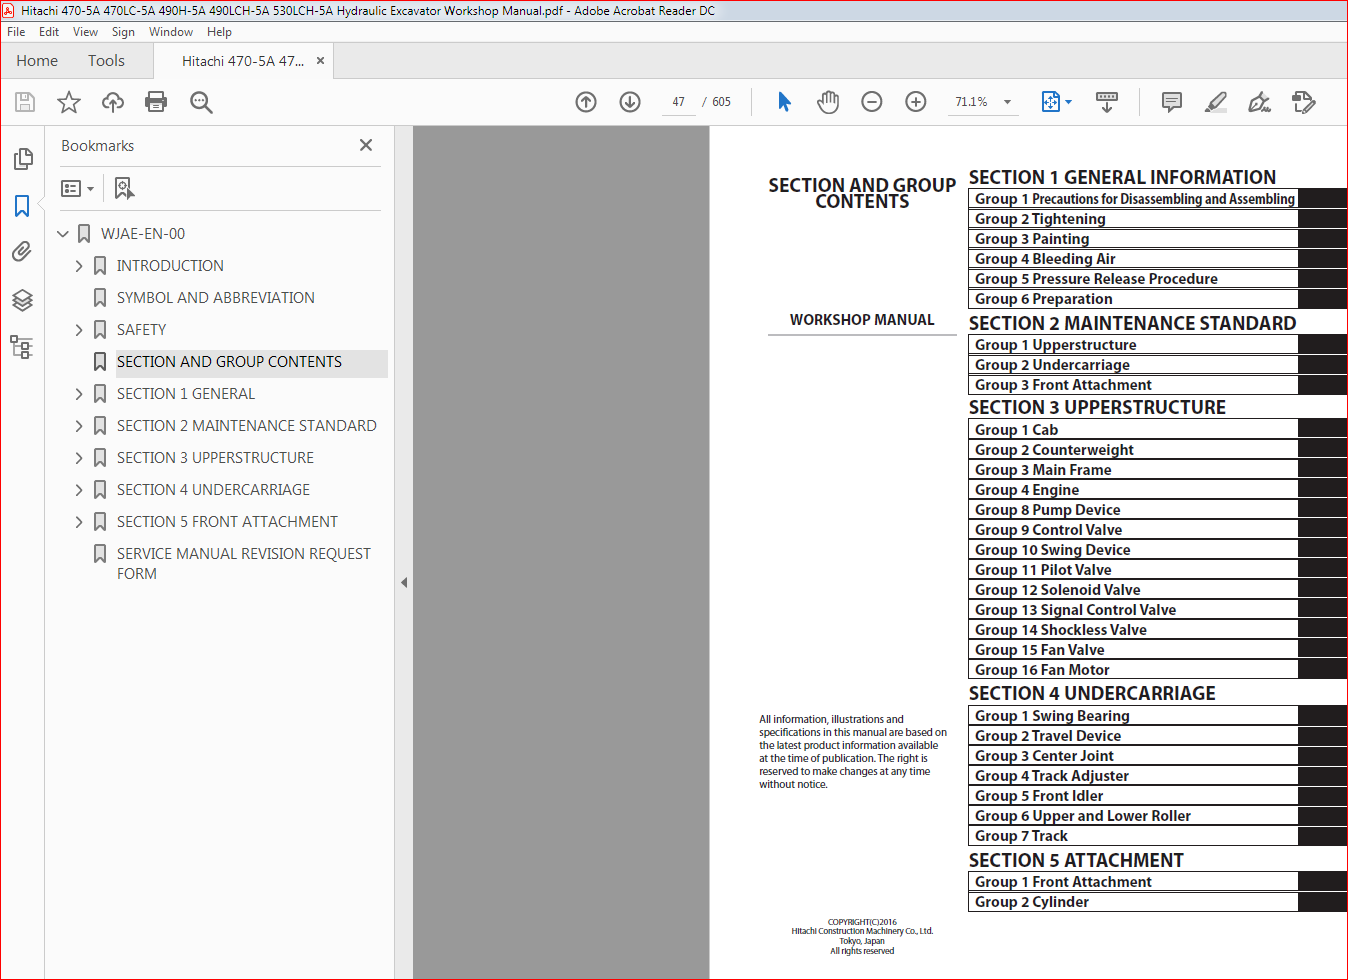Open the Layers panel icon
Screen dimensions: 1348x980
22,300
